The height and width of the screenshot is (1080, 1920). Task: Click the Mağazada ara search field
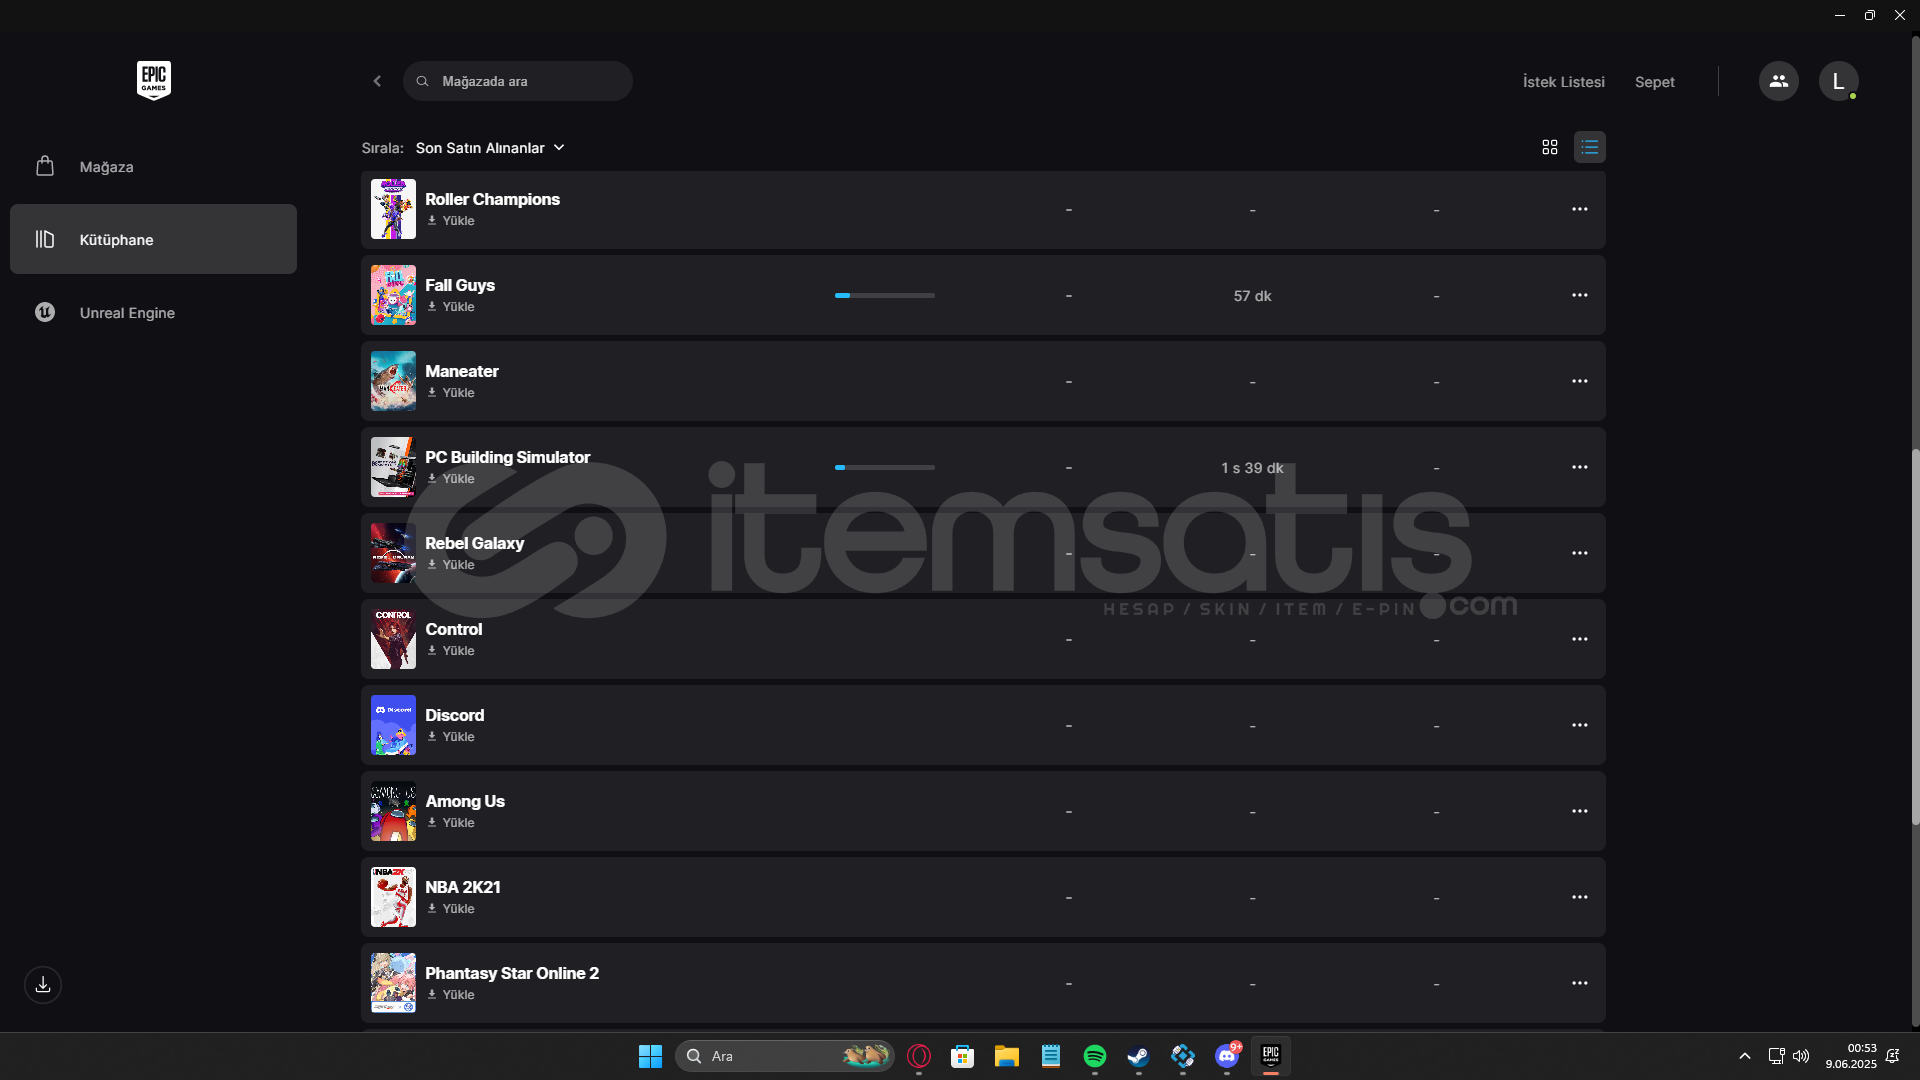pos(518,81)
